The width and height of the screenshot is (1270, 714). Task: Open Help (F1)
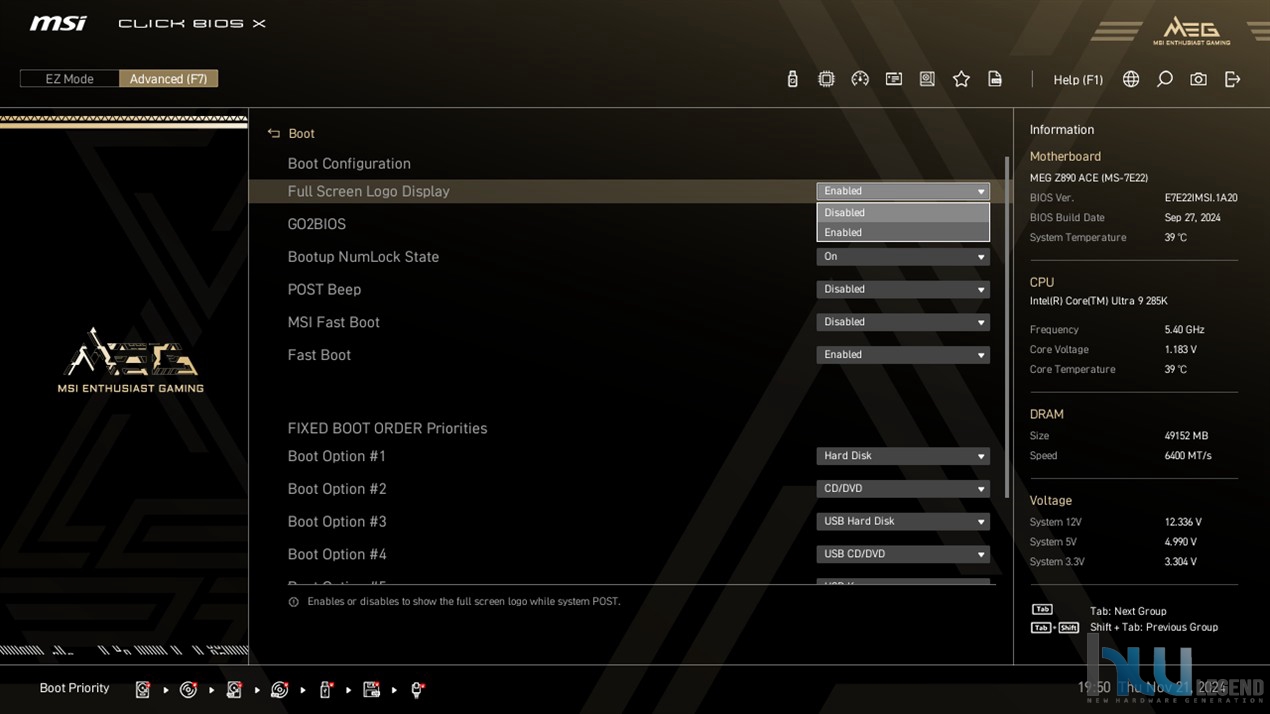pos(1078,80)
